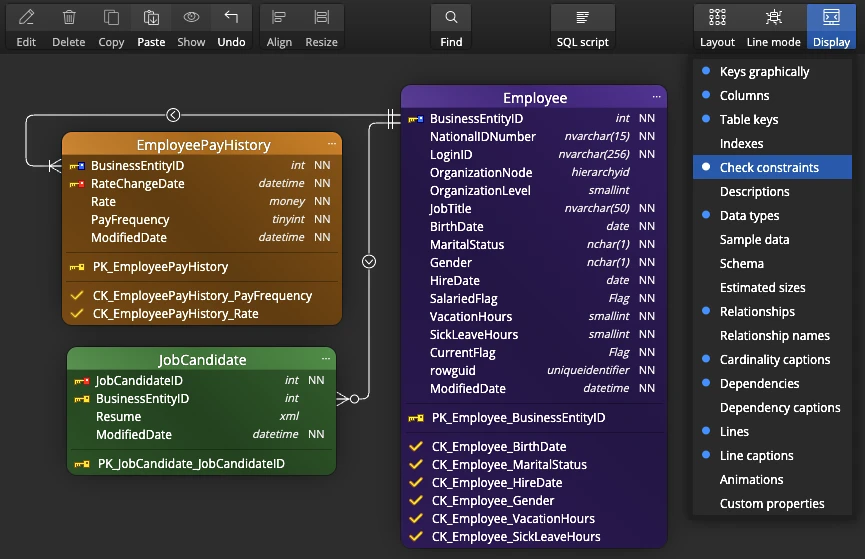
Task: Select the EmployeePayHistory table title
Action: (204, 145)
